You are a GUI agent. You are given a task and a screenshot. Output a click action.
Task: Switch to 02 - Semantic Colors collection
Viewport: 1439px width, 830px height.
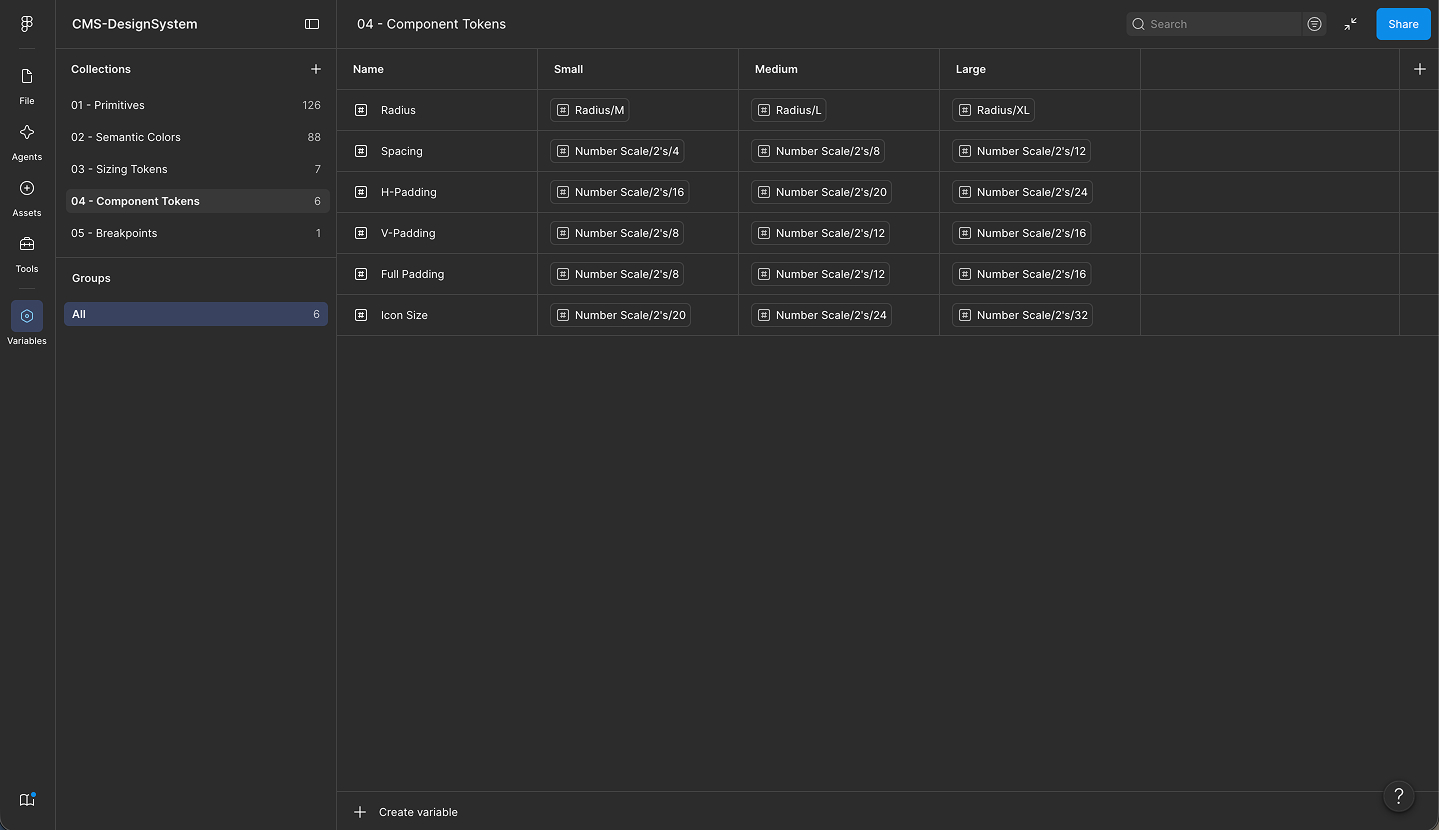coord(196,137)
